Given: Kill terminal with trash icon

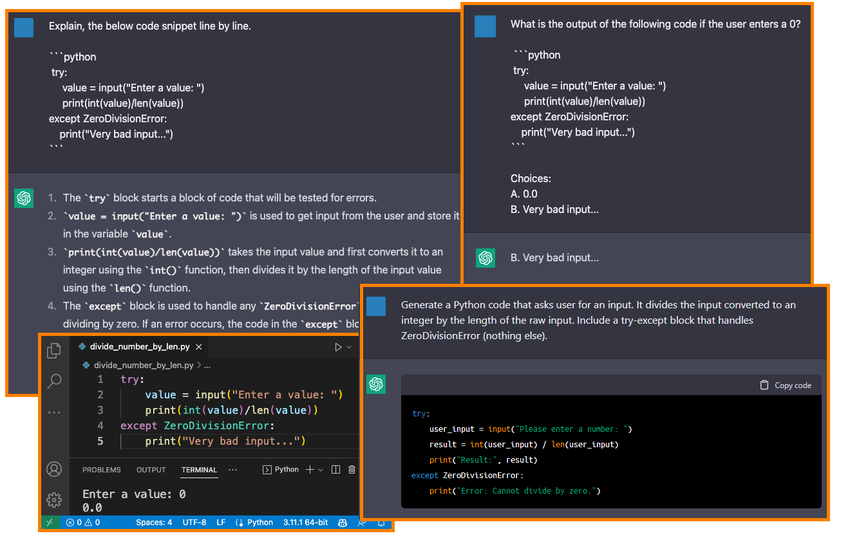Looking at the screenshot, I should pyautogui.click(x=351, y=469).
